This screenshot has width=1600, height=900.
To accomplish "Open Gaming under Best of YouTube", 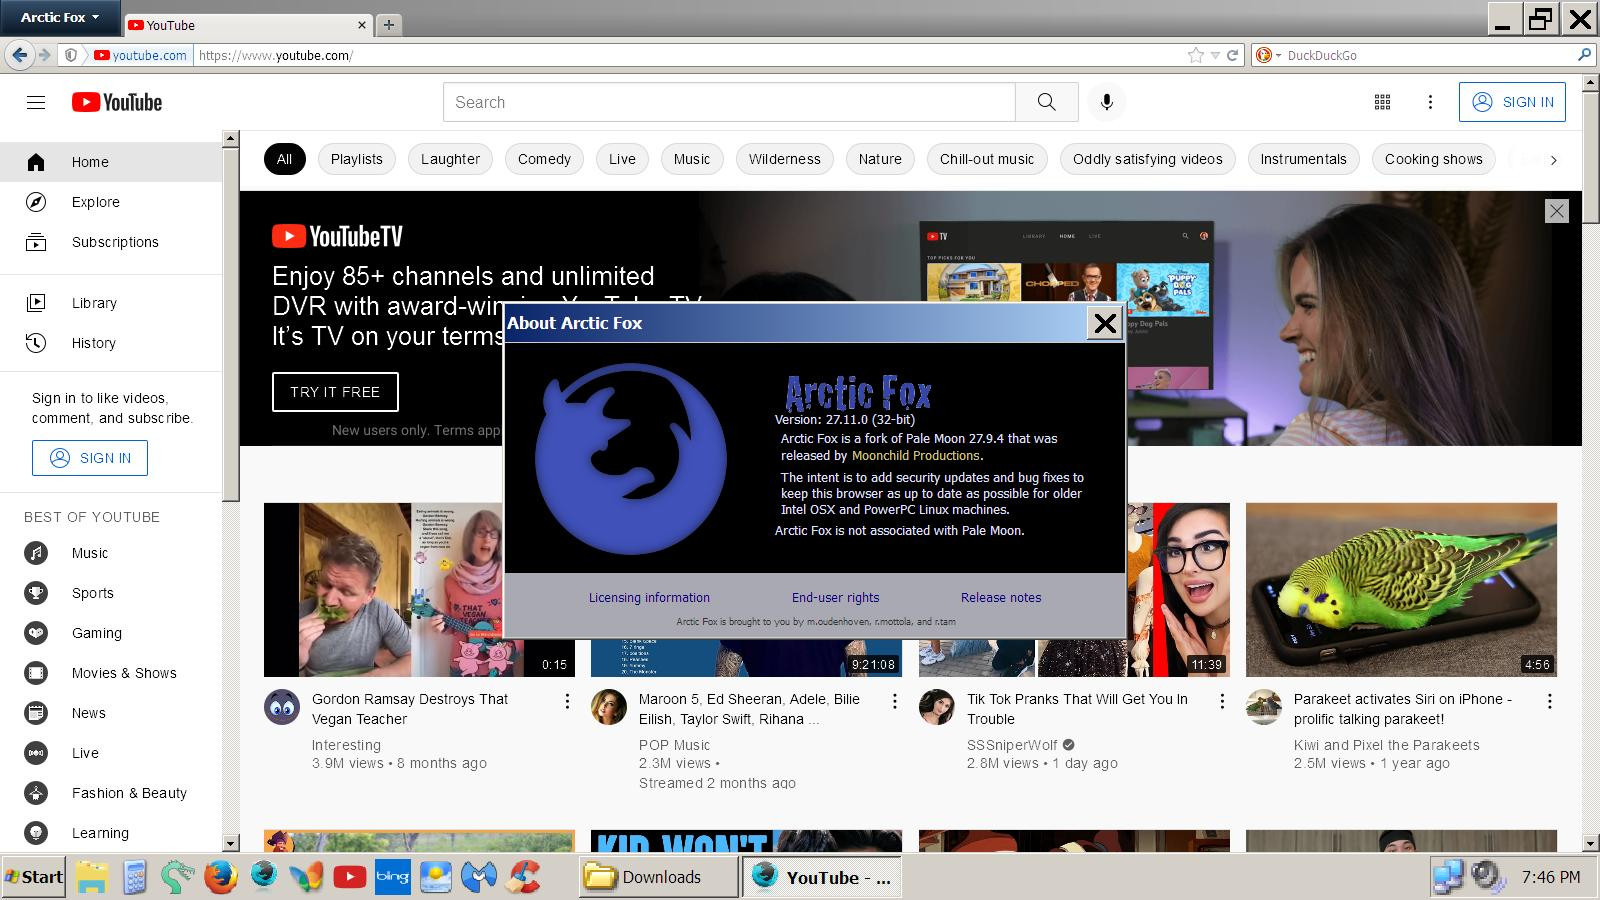I will click(111, 633).
